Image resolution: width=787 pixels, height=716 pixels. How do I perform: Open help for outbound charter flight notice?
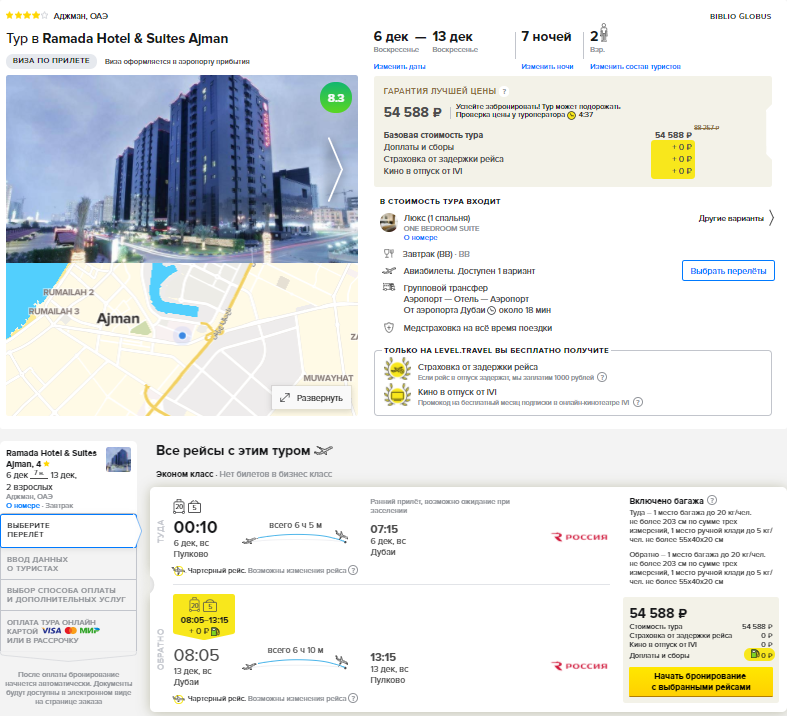[353, 570]
